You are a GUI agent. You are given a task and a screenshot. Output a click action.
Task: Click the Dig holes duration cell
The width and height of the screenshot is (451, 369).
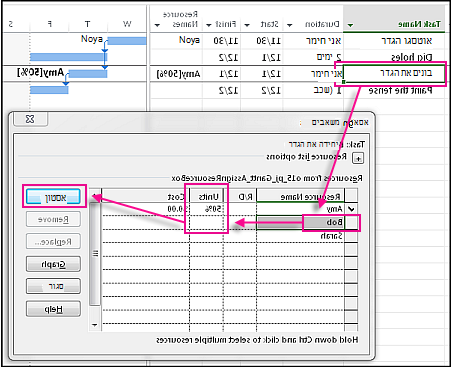point(313,57)
